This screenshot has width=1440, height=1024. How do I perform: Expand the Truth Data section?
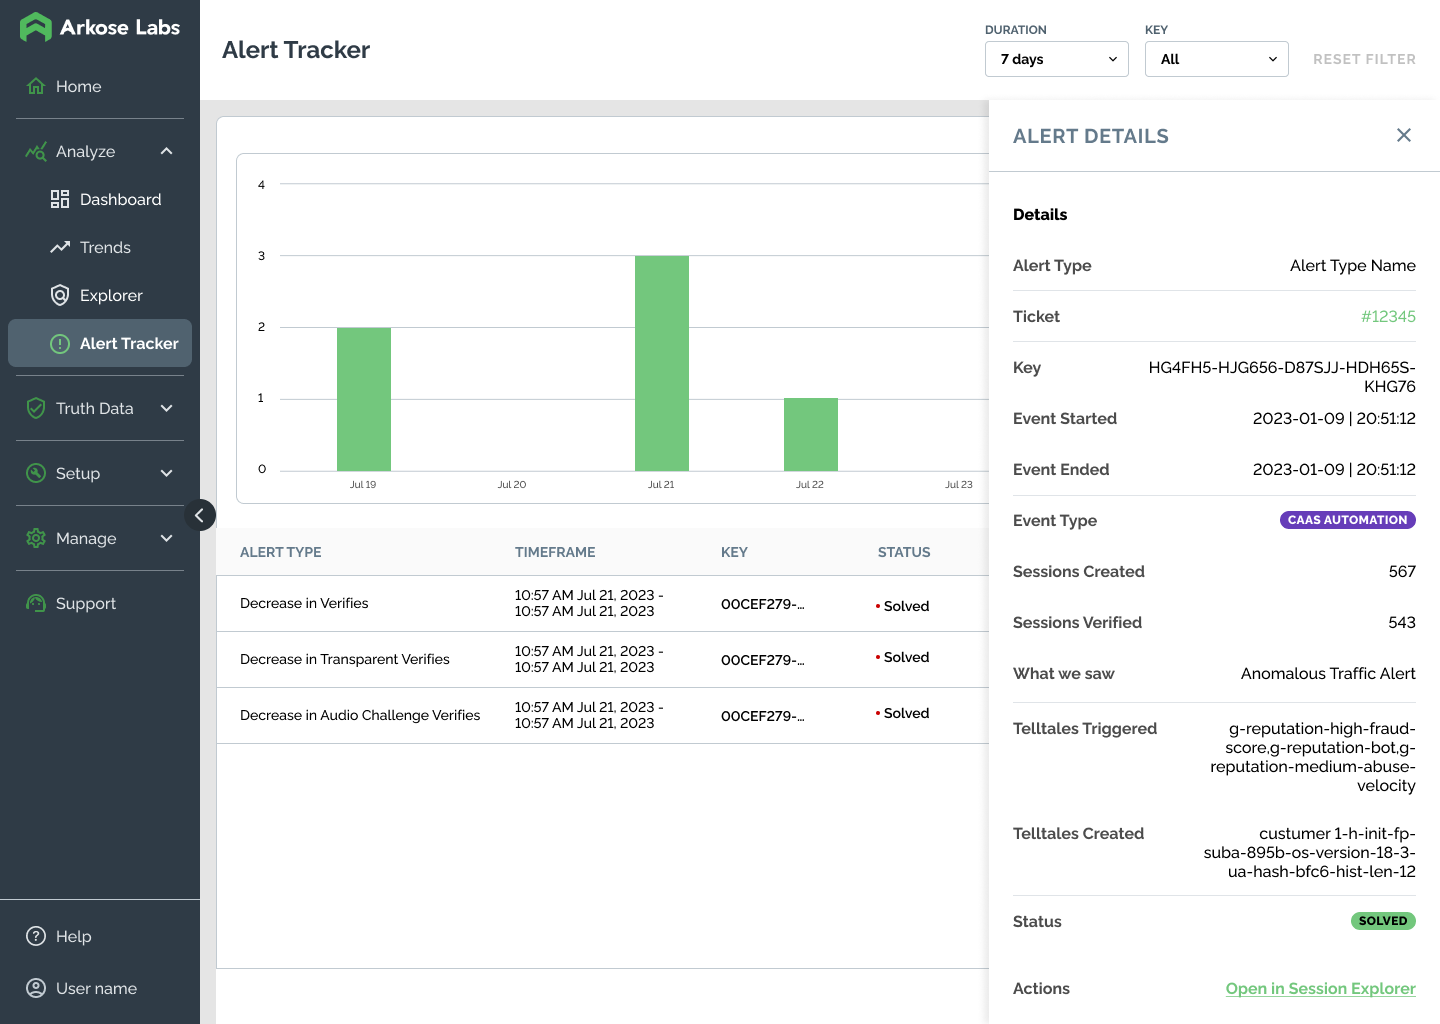click(166, 409)
